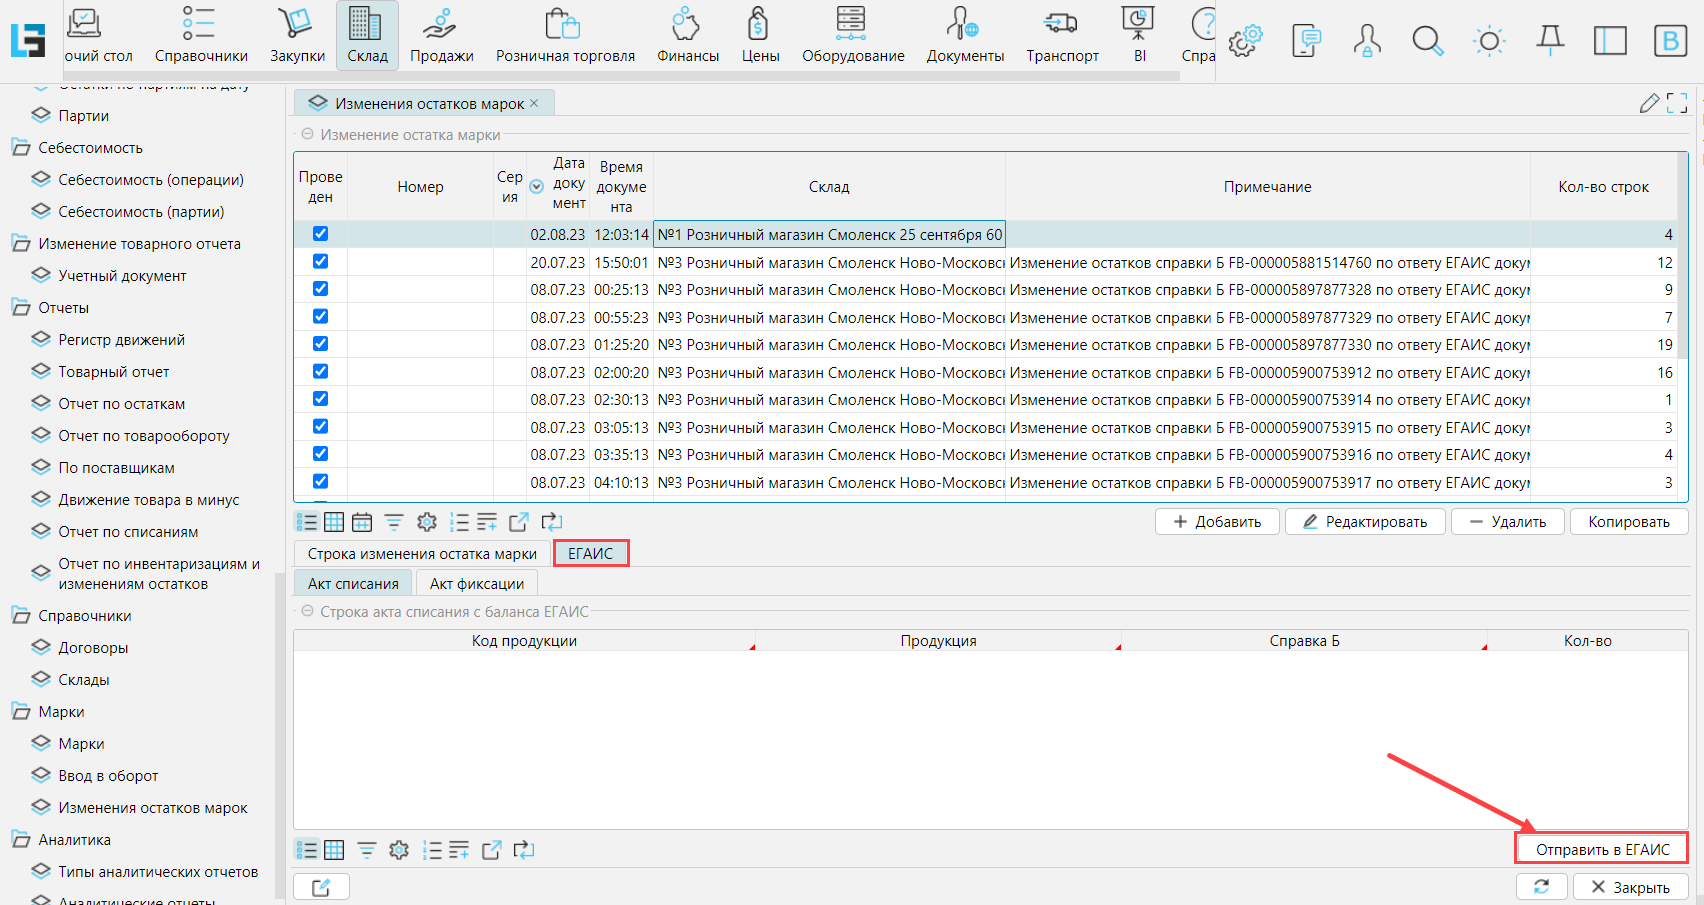
Task: Toggle brightness theme sun icon
Action: (1489, 41)
